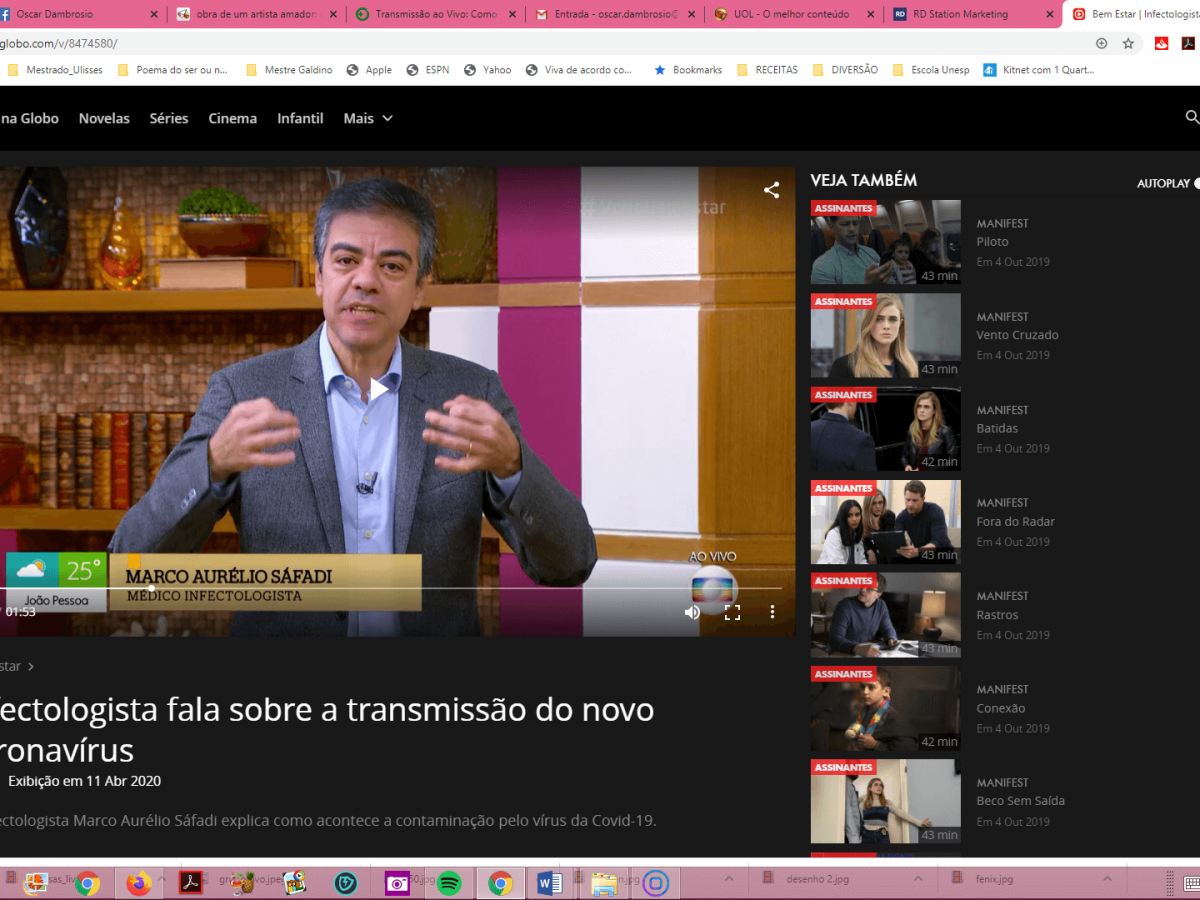Close the Gmail Entrada tab
This screenshot has height=900, width=1200.
[x=692, y=14]
